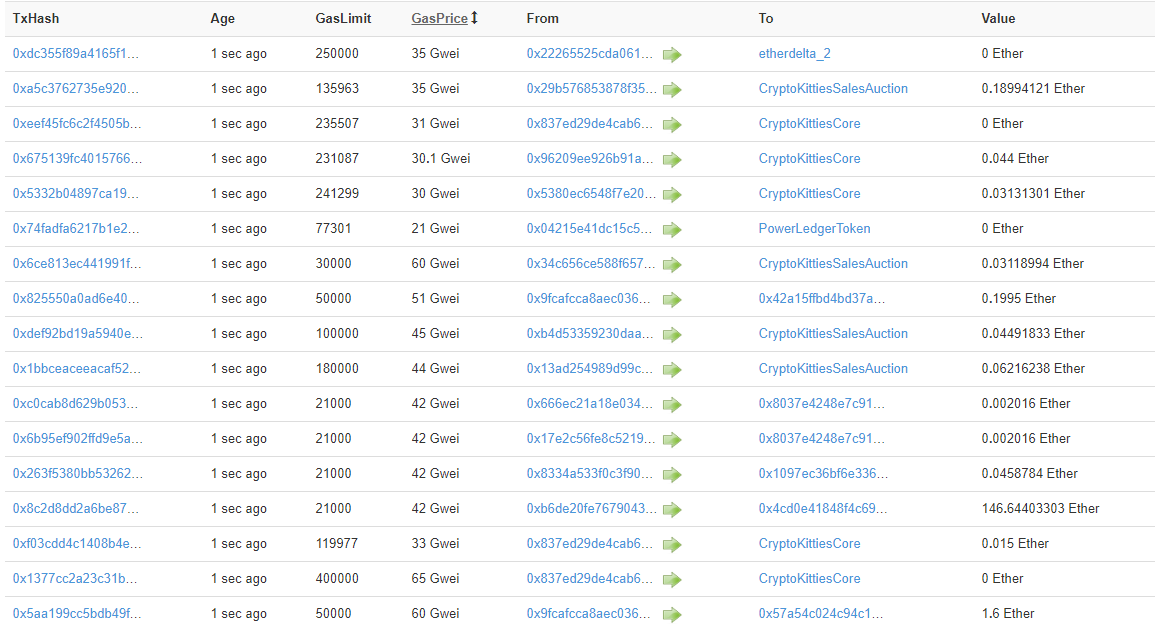Click green arrow icon in etherdelta_2 row
The width and height of the screenshot is (1160, 630).
[x=672, y=55]
